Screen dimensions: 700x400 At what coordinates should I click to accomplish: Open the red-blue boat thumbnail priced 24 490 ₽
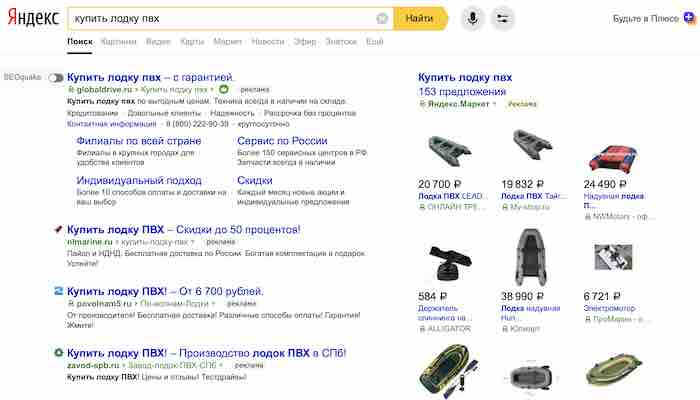613,158
